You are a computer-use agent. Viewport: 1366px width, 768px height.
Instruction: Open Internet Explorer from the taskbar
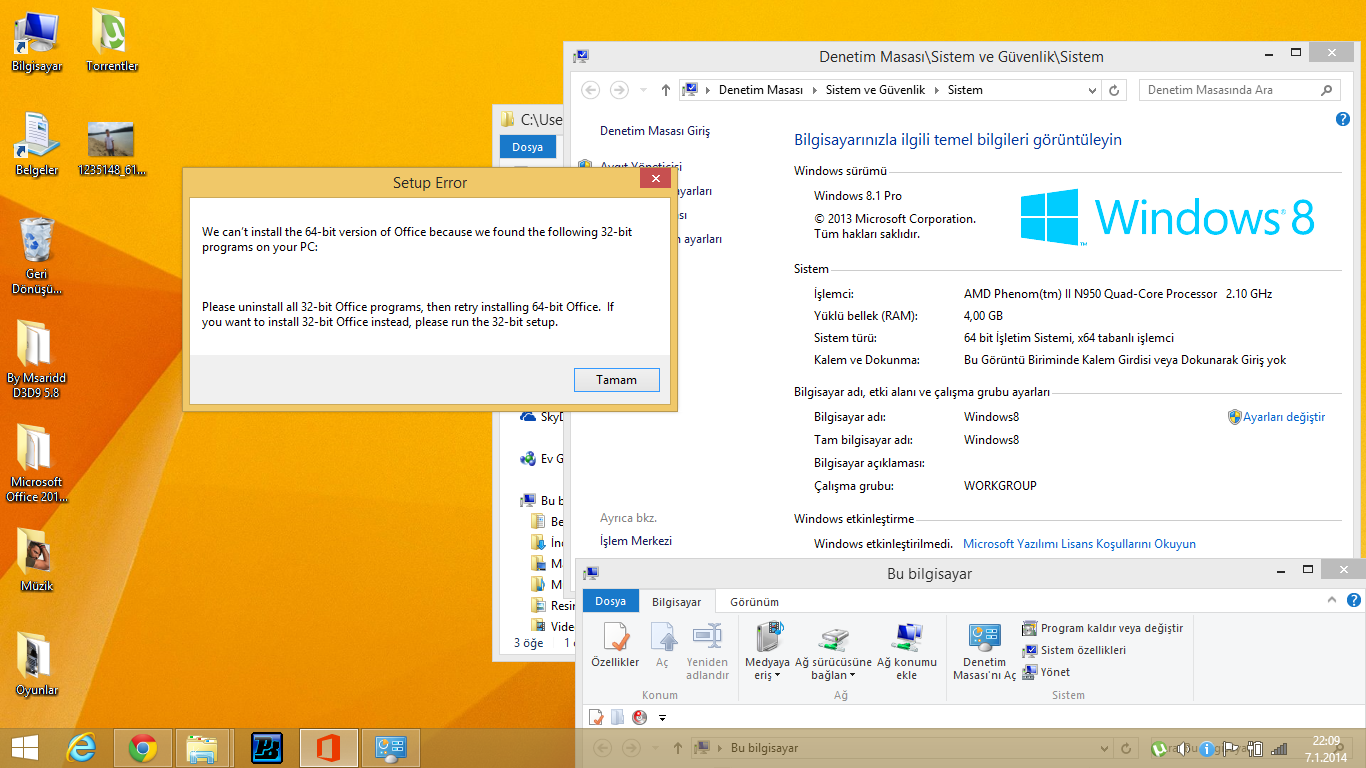pyautogui.click(x=81, y=748)
